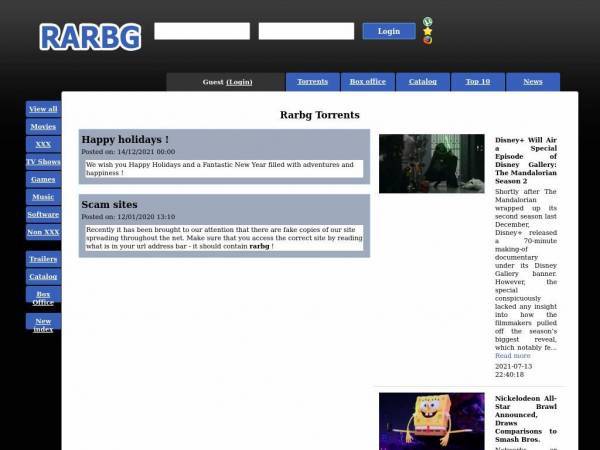The image size is (600, 450).
Task: Click the Scam sites heading
Action: coord(109,205)
